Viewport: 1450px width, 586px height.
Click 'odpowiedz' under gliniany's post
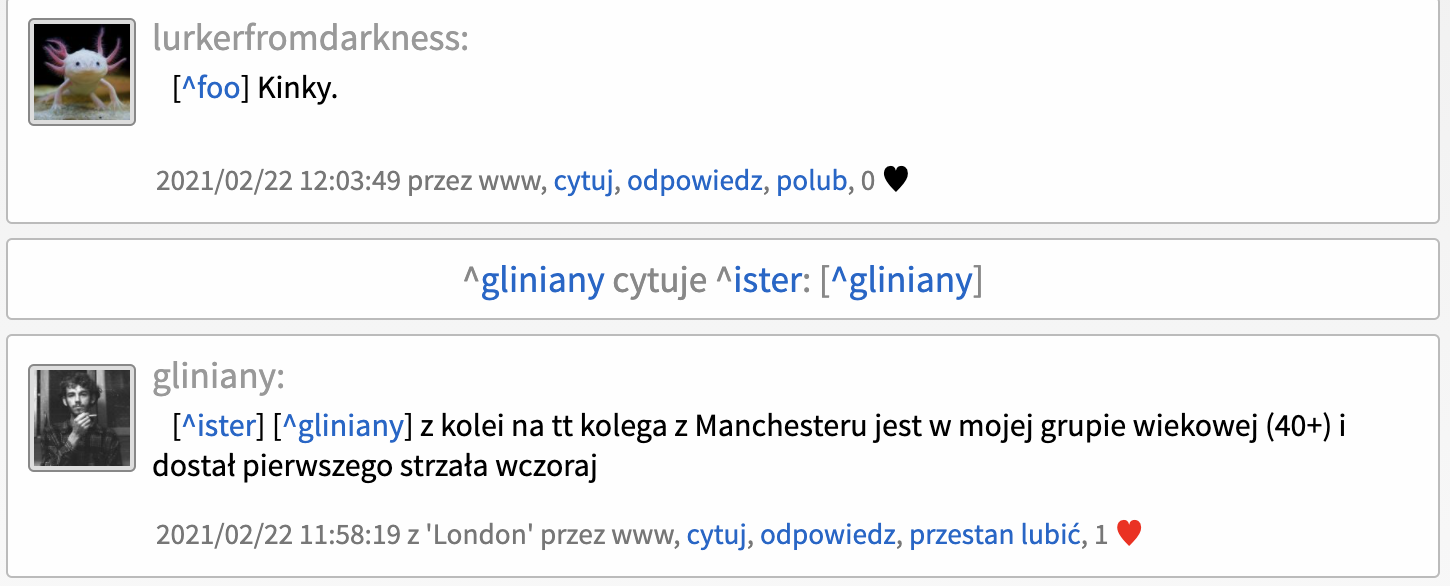pos(827,535)
